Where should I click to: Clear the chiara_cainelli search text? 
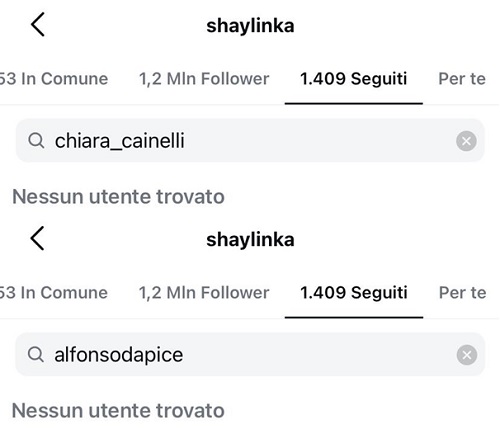point(466,141)
